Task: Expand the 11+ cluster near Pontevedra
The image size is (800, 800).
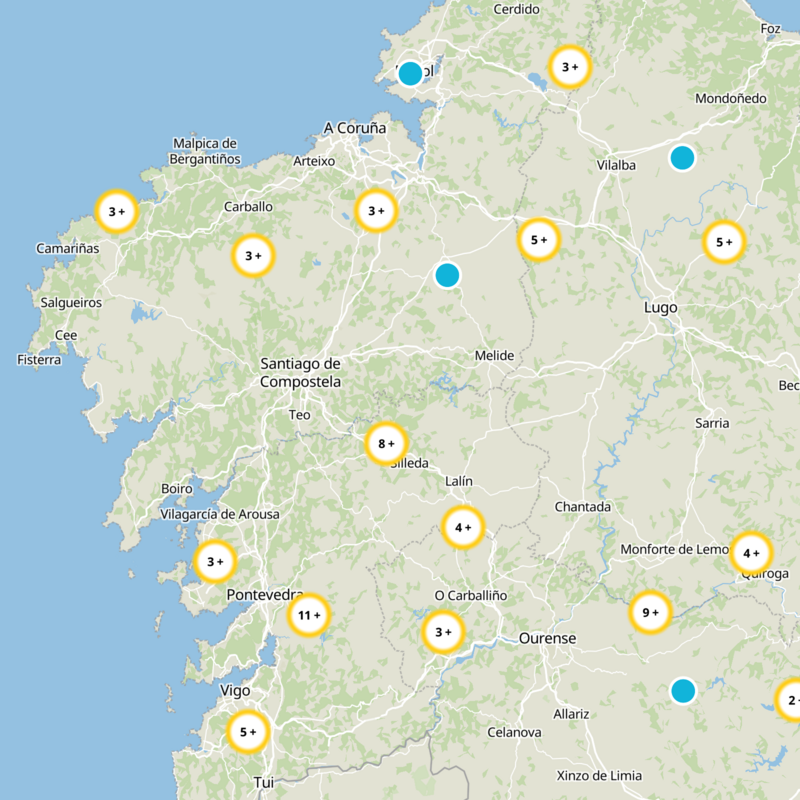Action: [x=309, y=615]
